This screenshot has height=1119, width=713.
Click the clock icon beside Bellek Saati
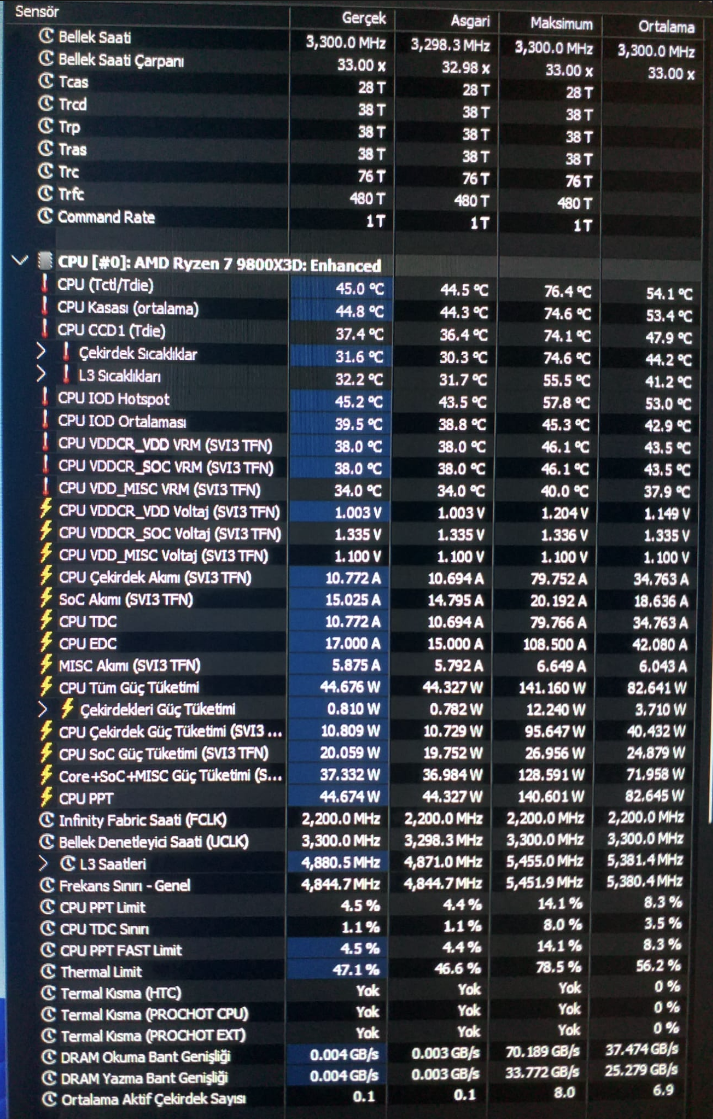coord(46,36)
